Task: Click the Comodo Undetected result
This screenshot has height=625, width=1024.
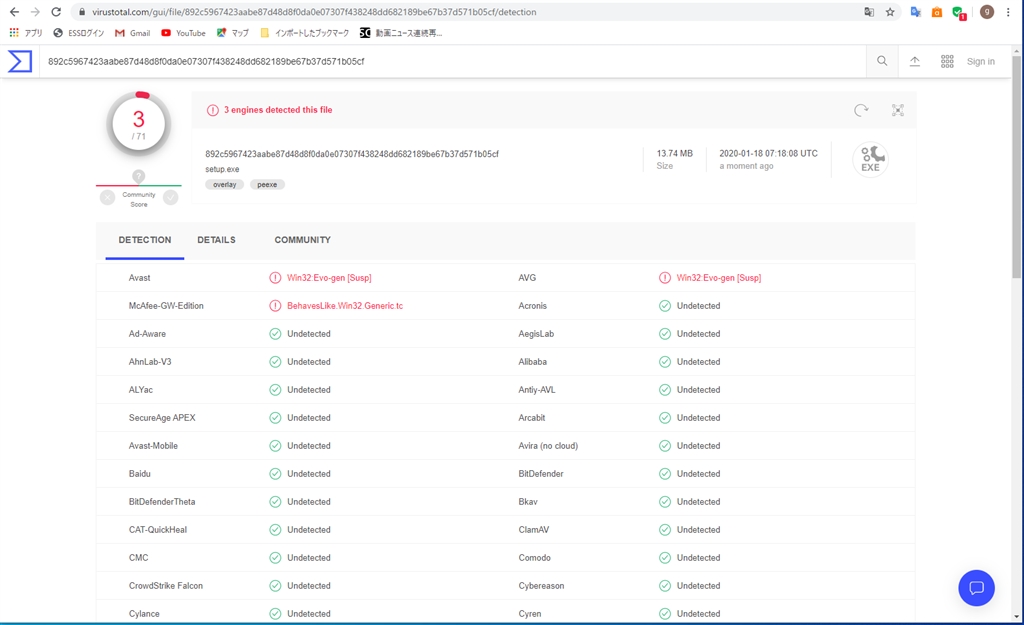Action: coord(698,558)
